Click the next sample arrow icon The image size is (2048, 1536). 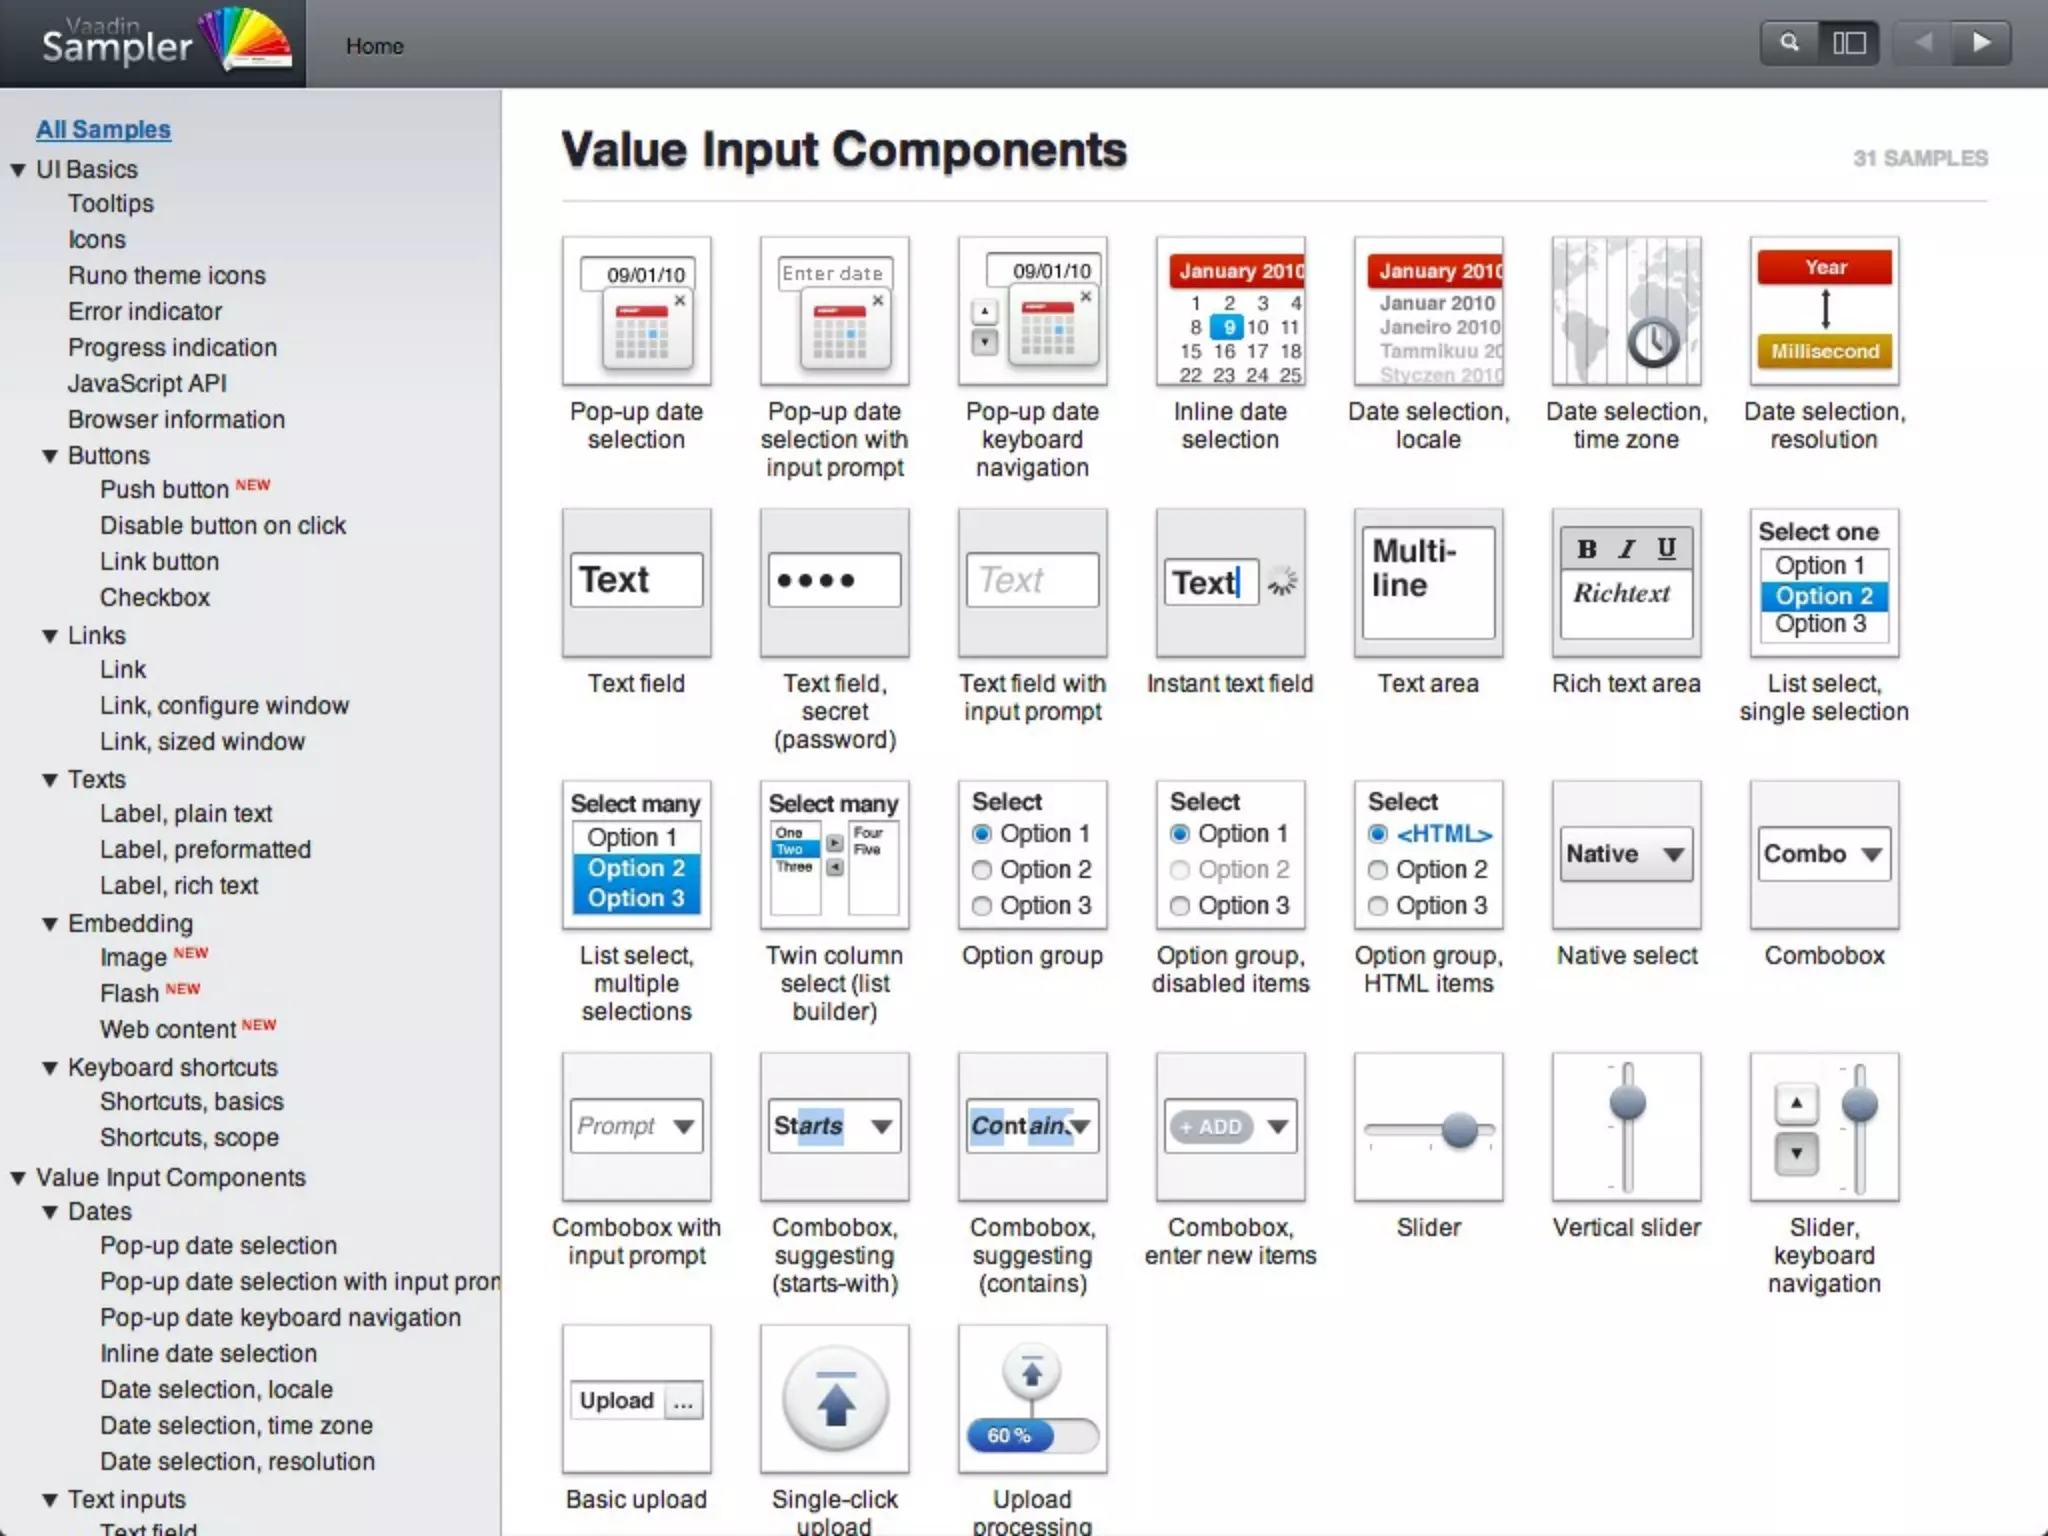click(x=1980, y=43)
